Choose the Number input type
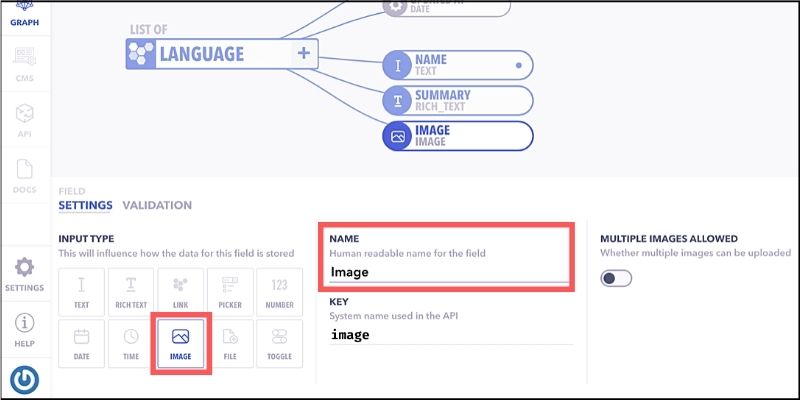 (280, 292)
